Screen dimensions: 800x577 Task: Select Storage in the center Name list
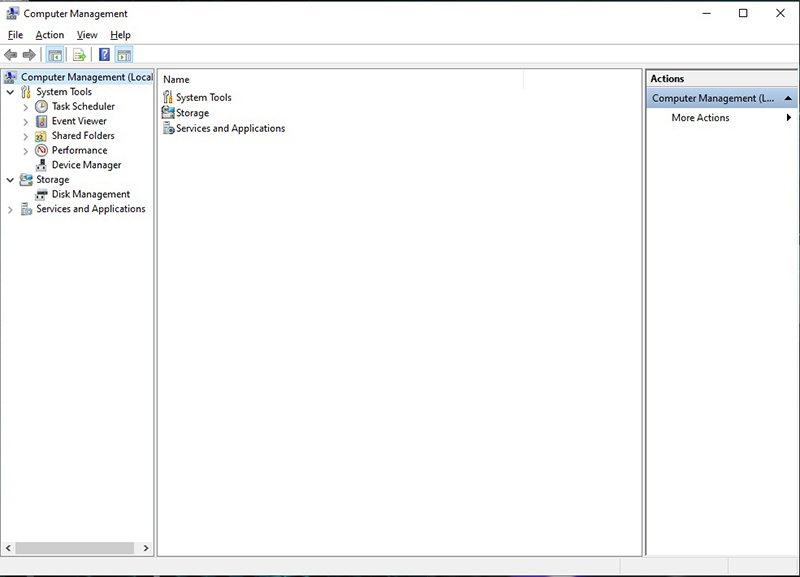click(x=192, y=113)
